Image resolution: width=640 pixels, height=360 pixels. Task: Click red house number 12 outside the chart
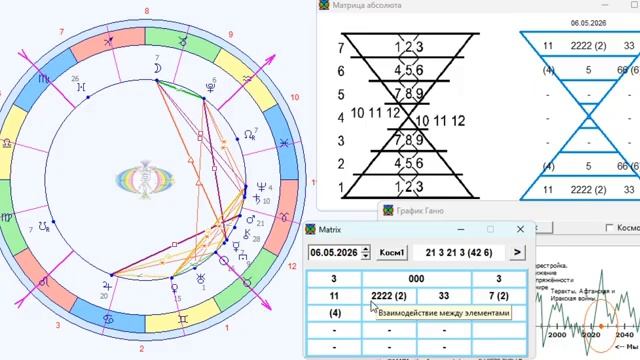(292, 266)
